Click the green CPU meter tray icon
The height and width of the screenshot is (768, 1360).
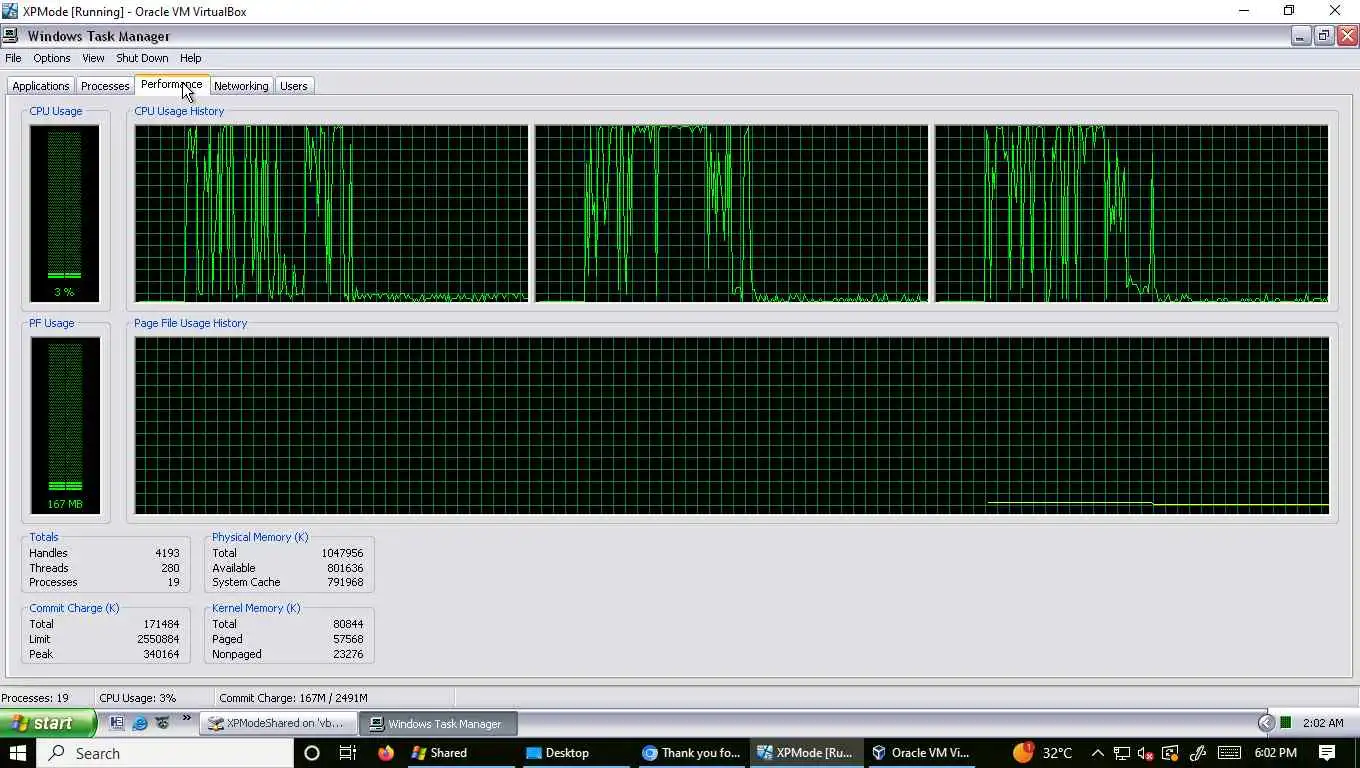click(1286, 723)
